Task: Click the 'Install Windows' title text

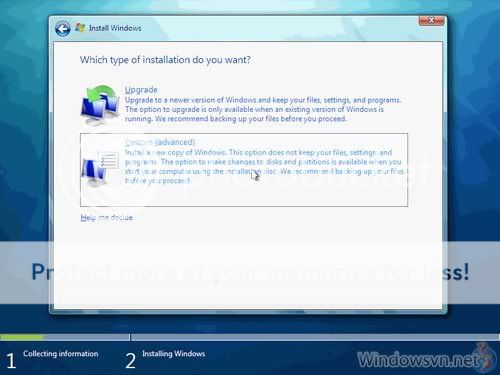Action: click(115, 28)
